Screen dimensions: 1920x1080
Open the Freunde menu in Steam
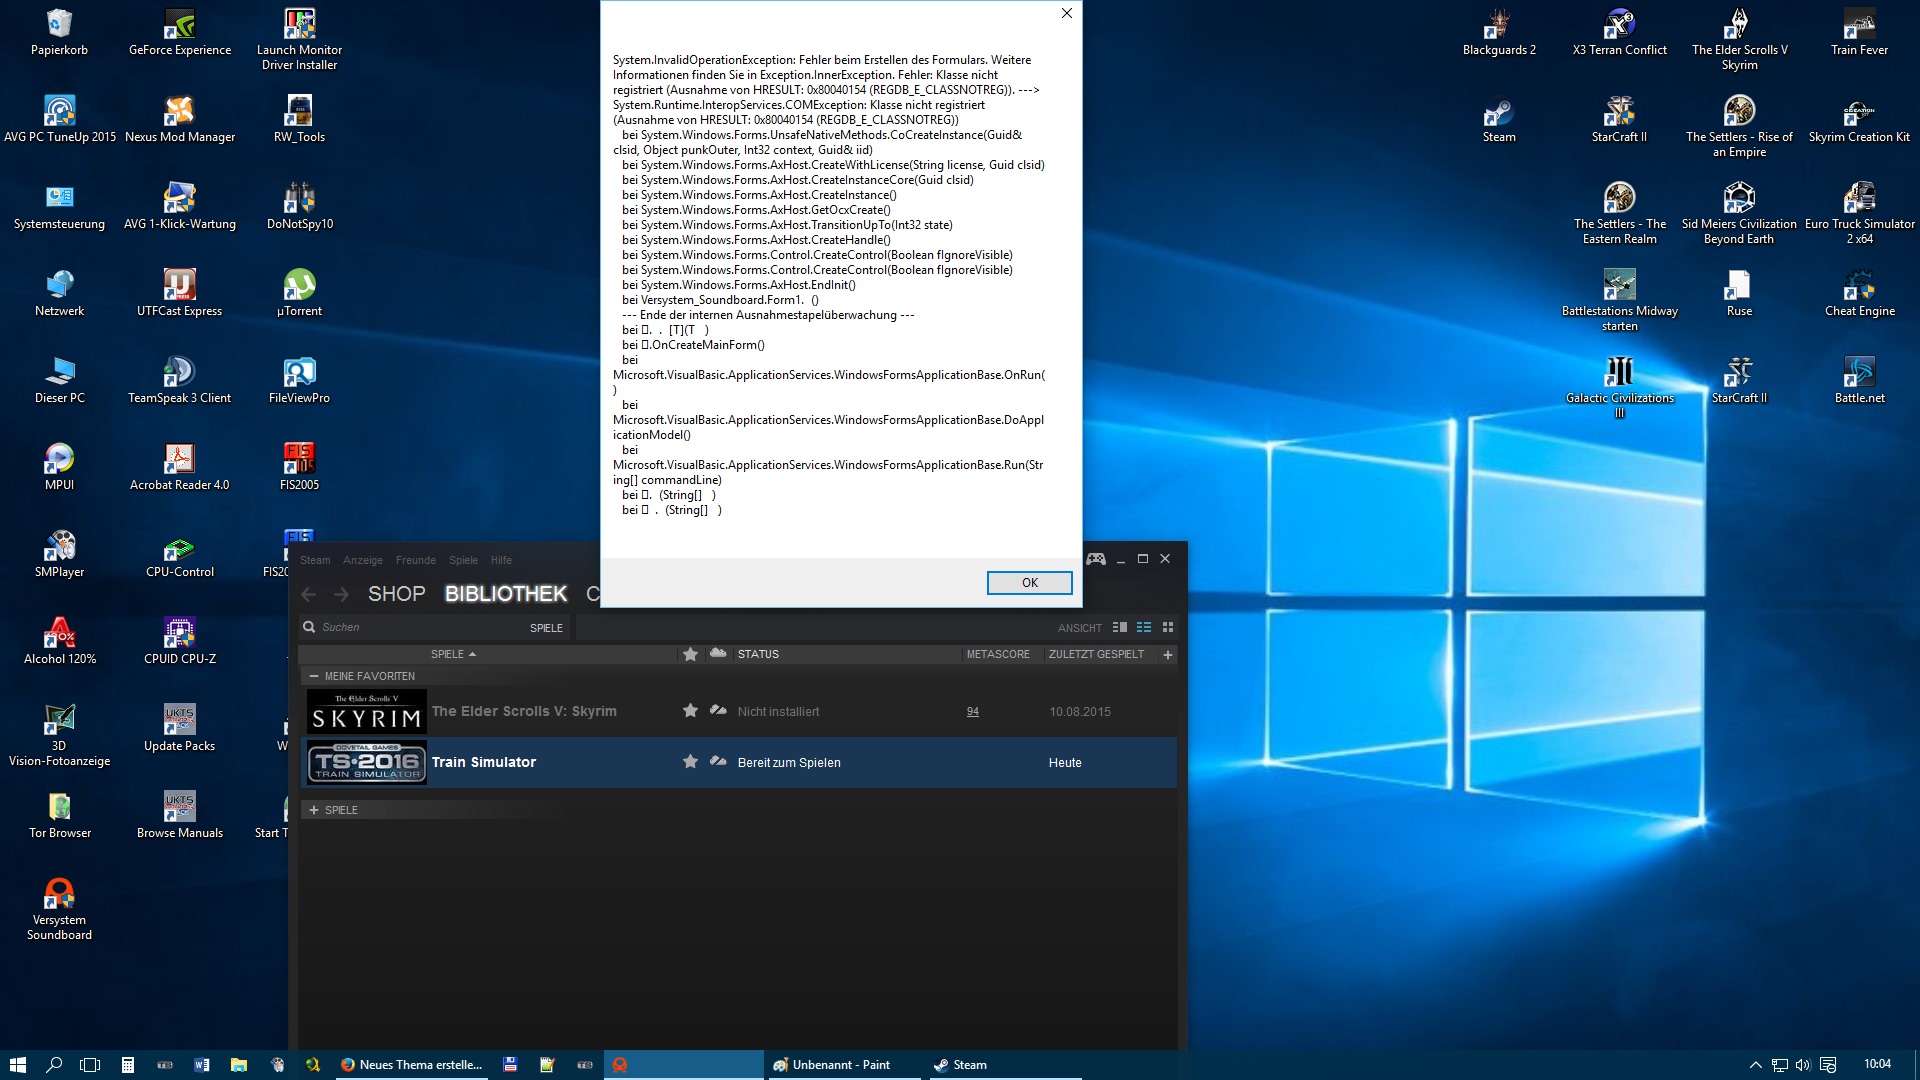415,560
